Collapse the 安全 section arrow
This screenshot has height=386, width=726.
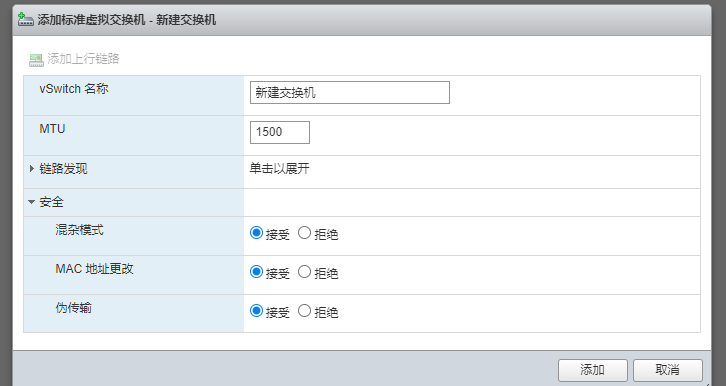tap(31, 202)
